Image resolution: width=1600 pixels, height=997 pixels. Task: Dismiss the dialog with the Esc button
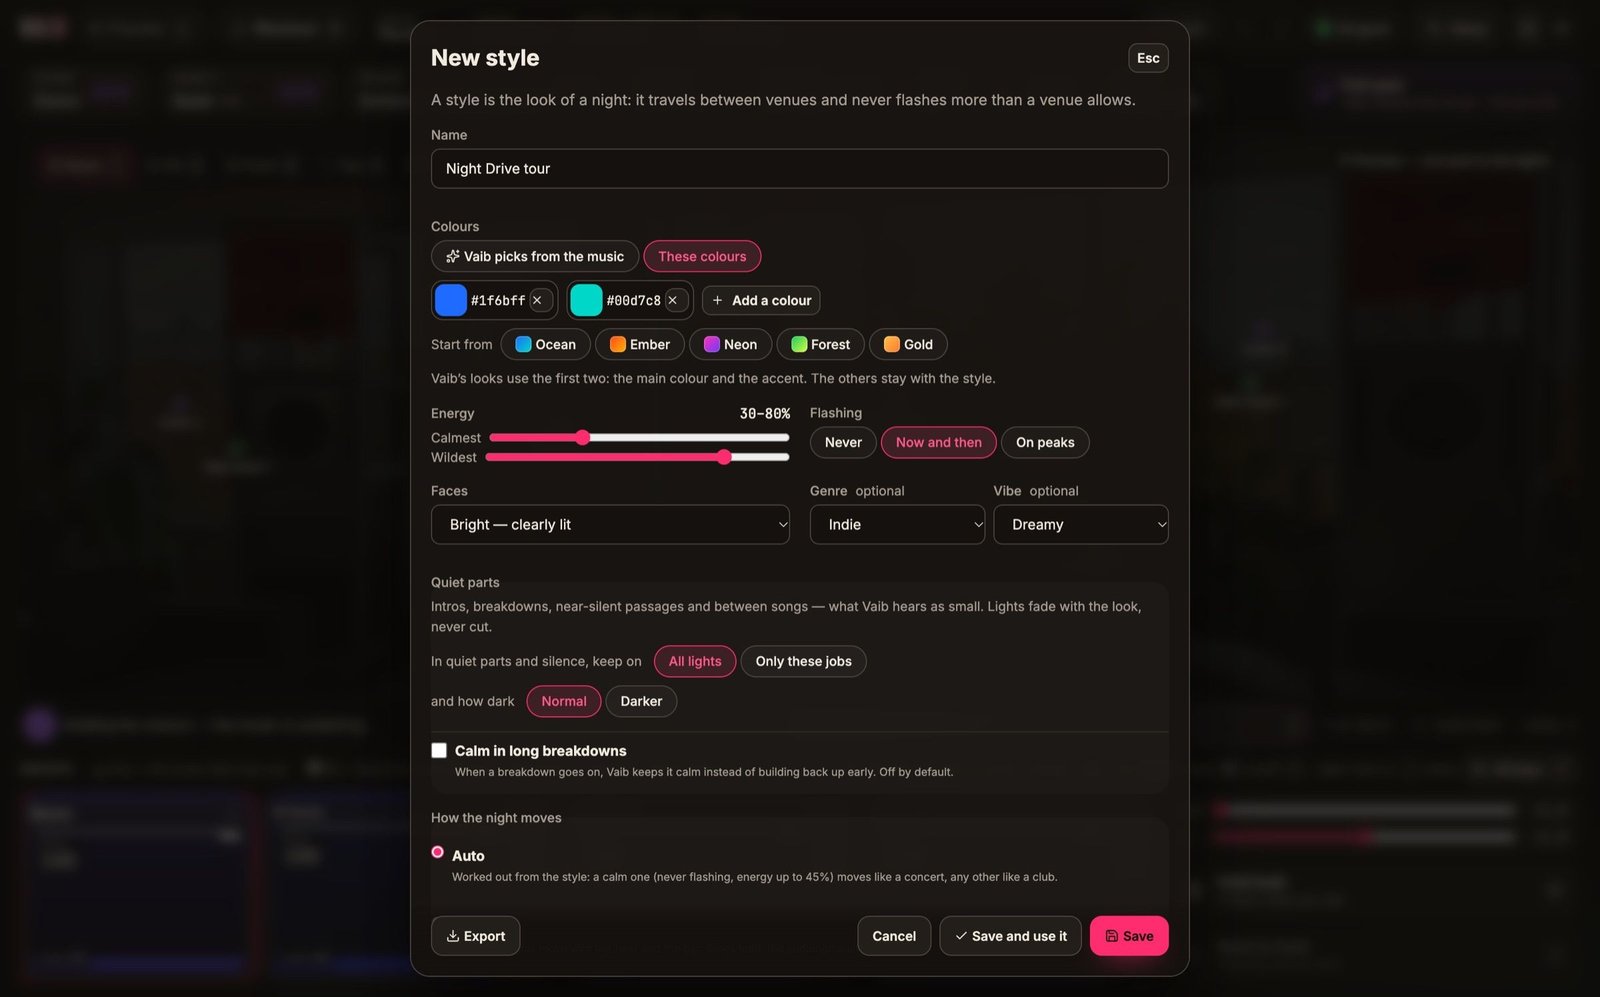click(1148, 58)
